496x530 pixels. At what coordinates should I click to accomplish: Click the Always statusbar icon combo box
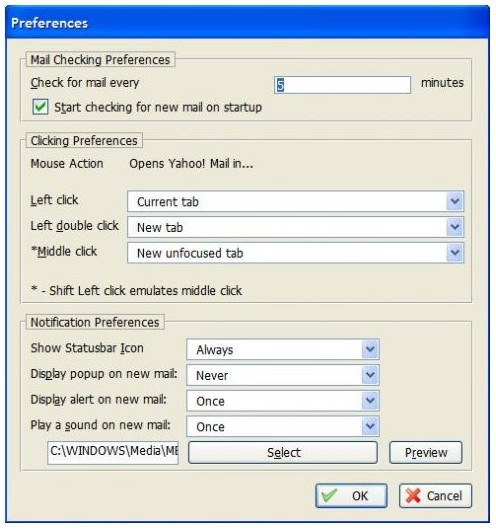tap(283, 350)
